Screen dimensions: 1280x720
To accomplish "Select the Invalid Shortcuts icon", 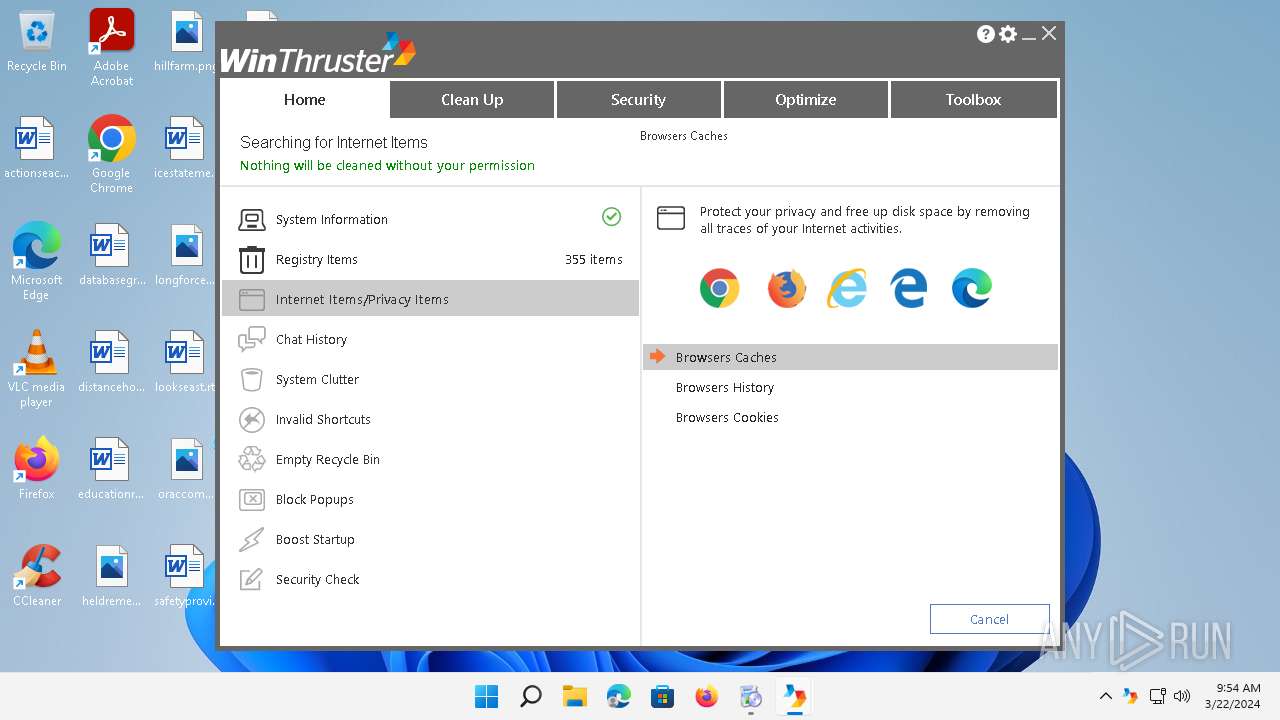I will 252,420.
